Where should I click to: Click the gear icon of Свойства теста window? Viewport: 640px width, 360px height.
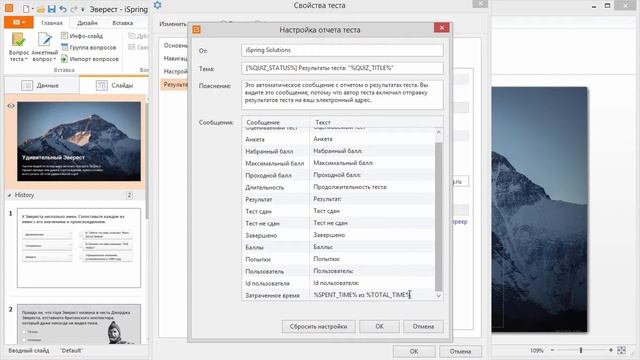157,5
